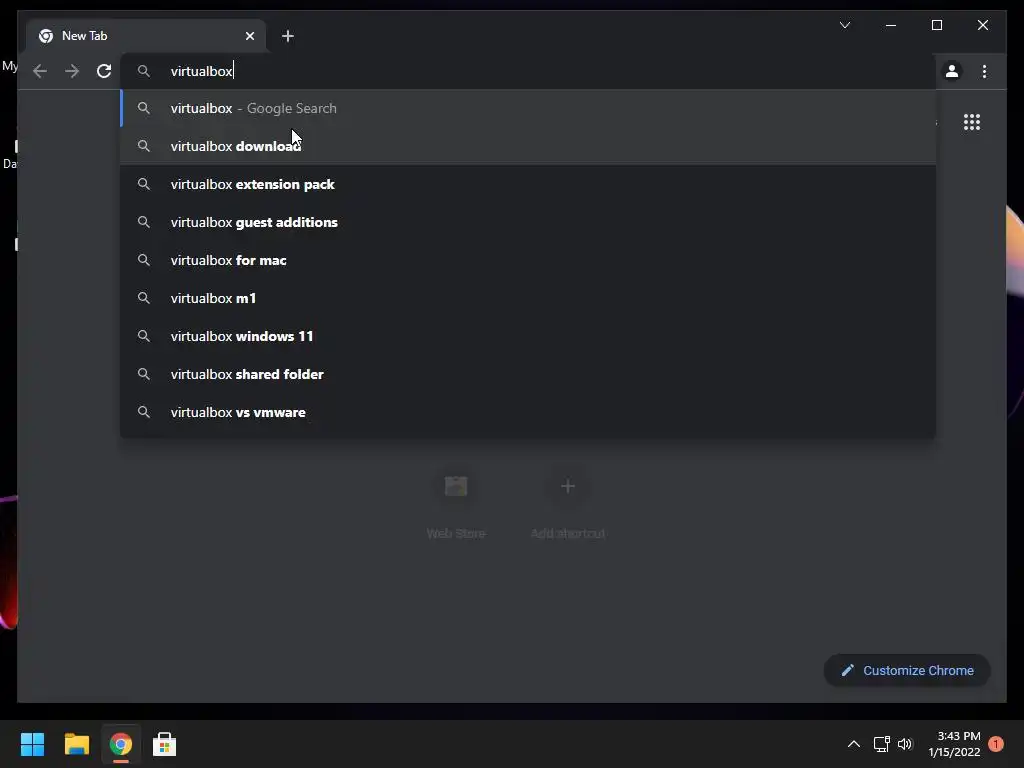
Task: Select the New Tab tab
Action: (x=146, y=36)
